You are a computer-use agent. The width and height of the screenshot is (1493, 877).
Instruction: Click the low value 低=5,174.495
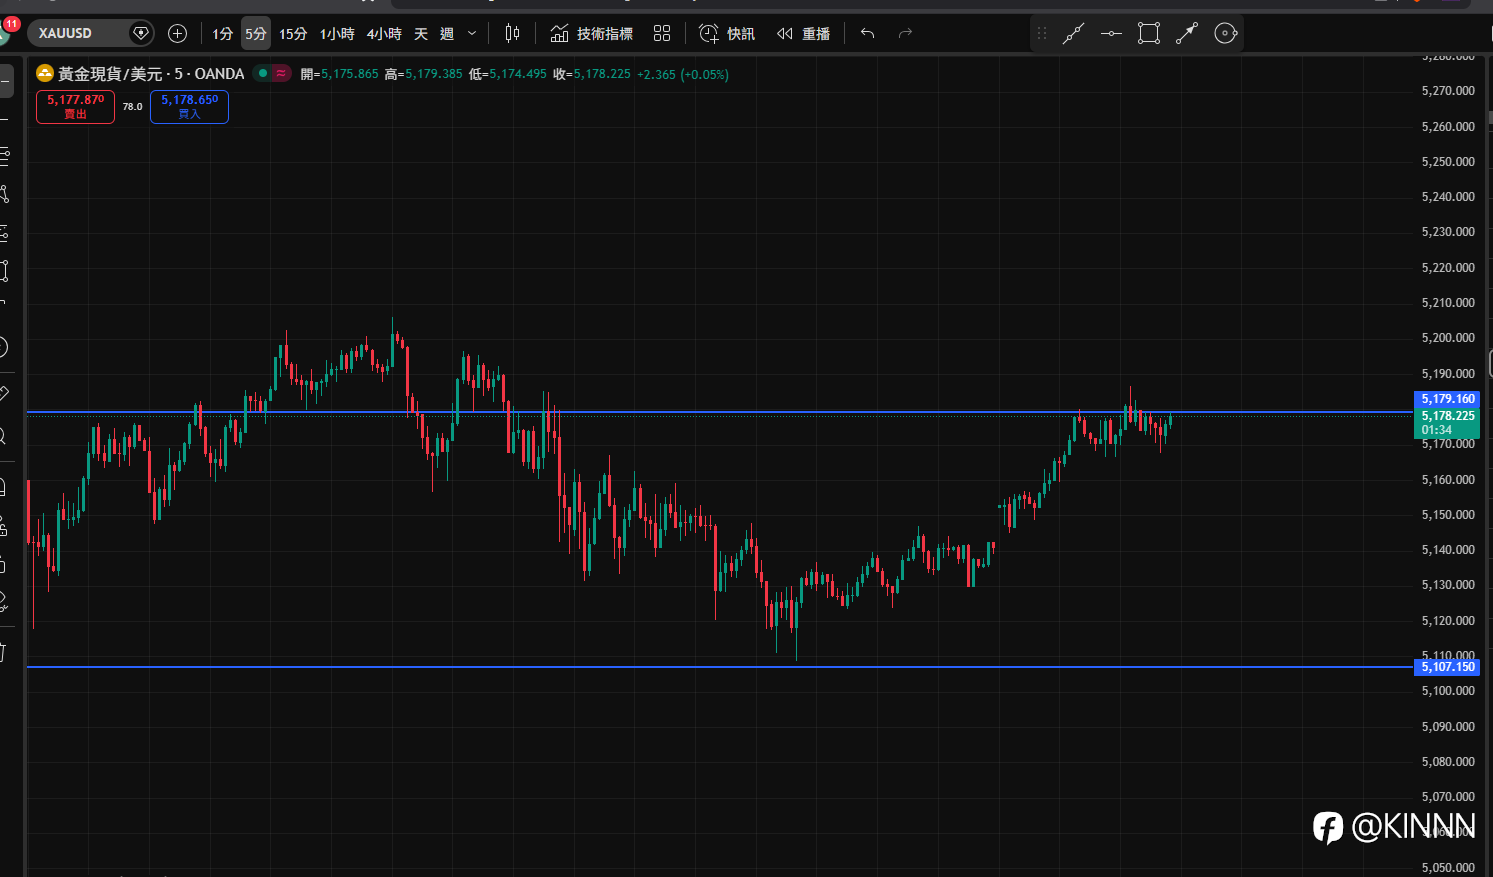(508, 74)
